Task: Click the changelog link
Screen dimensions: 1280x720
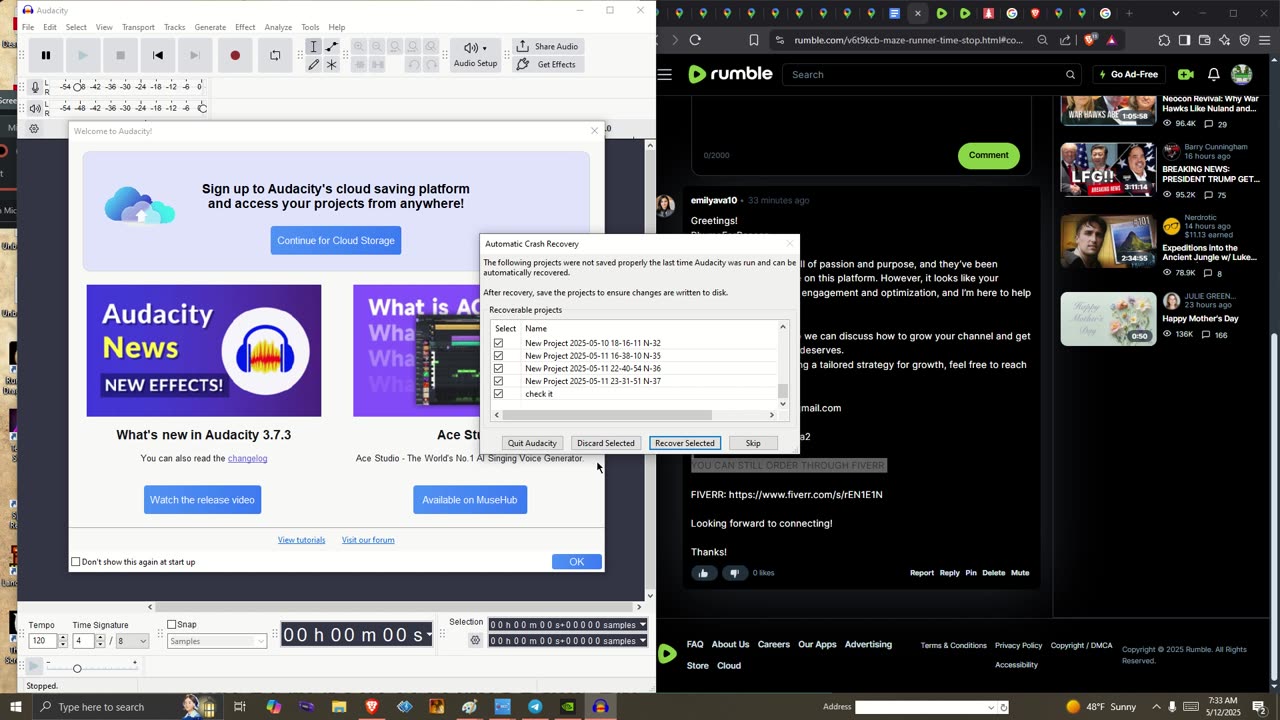Action: [247, 458]
